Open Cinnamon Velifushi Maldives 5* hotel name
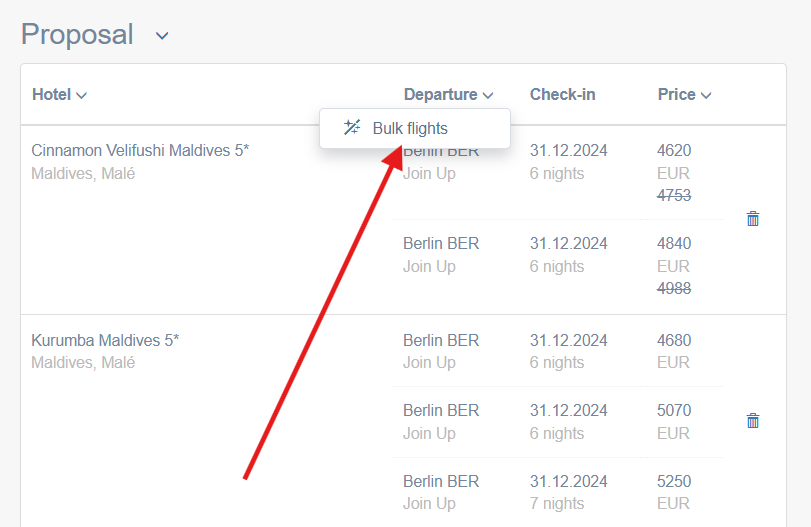811x527 pixels. (140, 151)
